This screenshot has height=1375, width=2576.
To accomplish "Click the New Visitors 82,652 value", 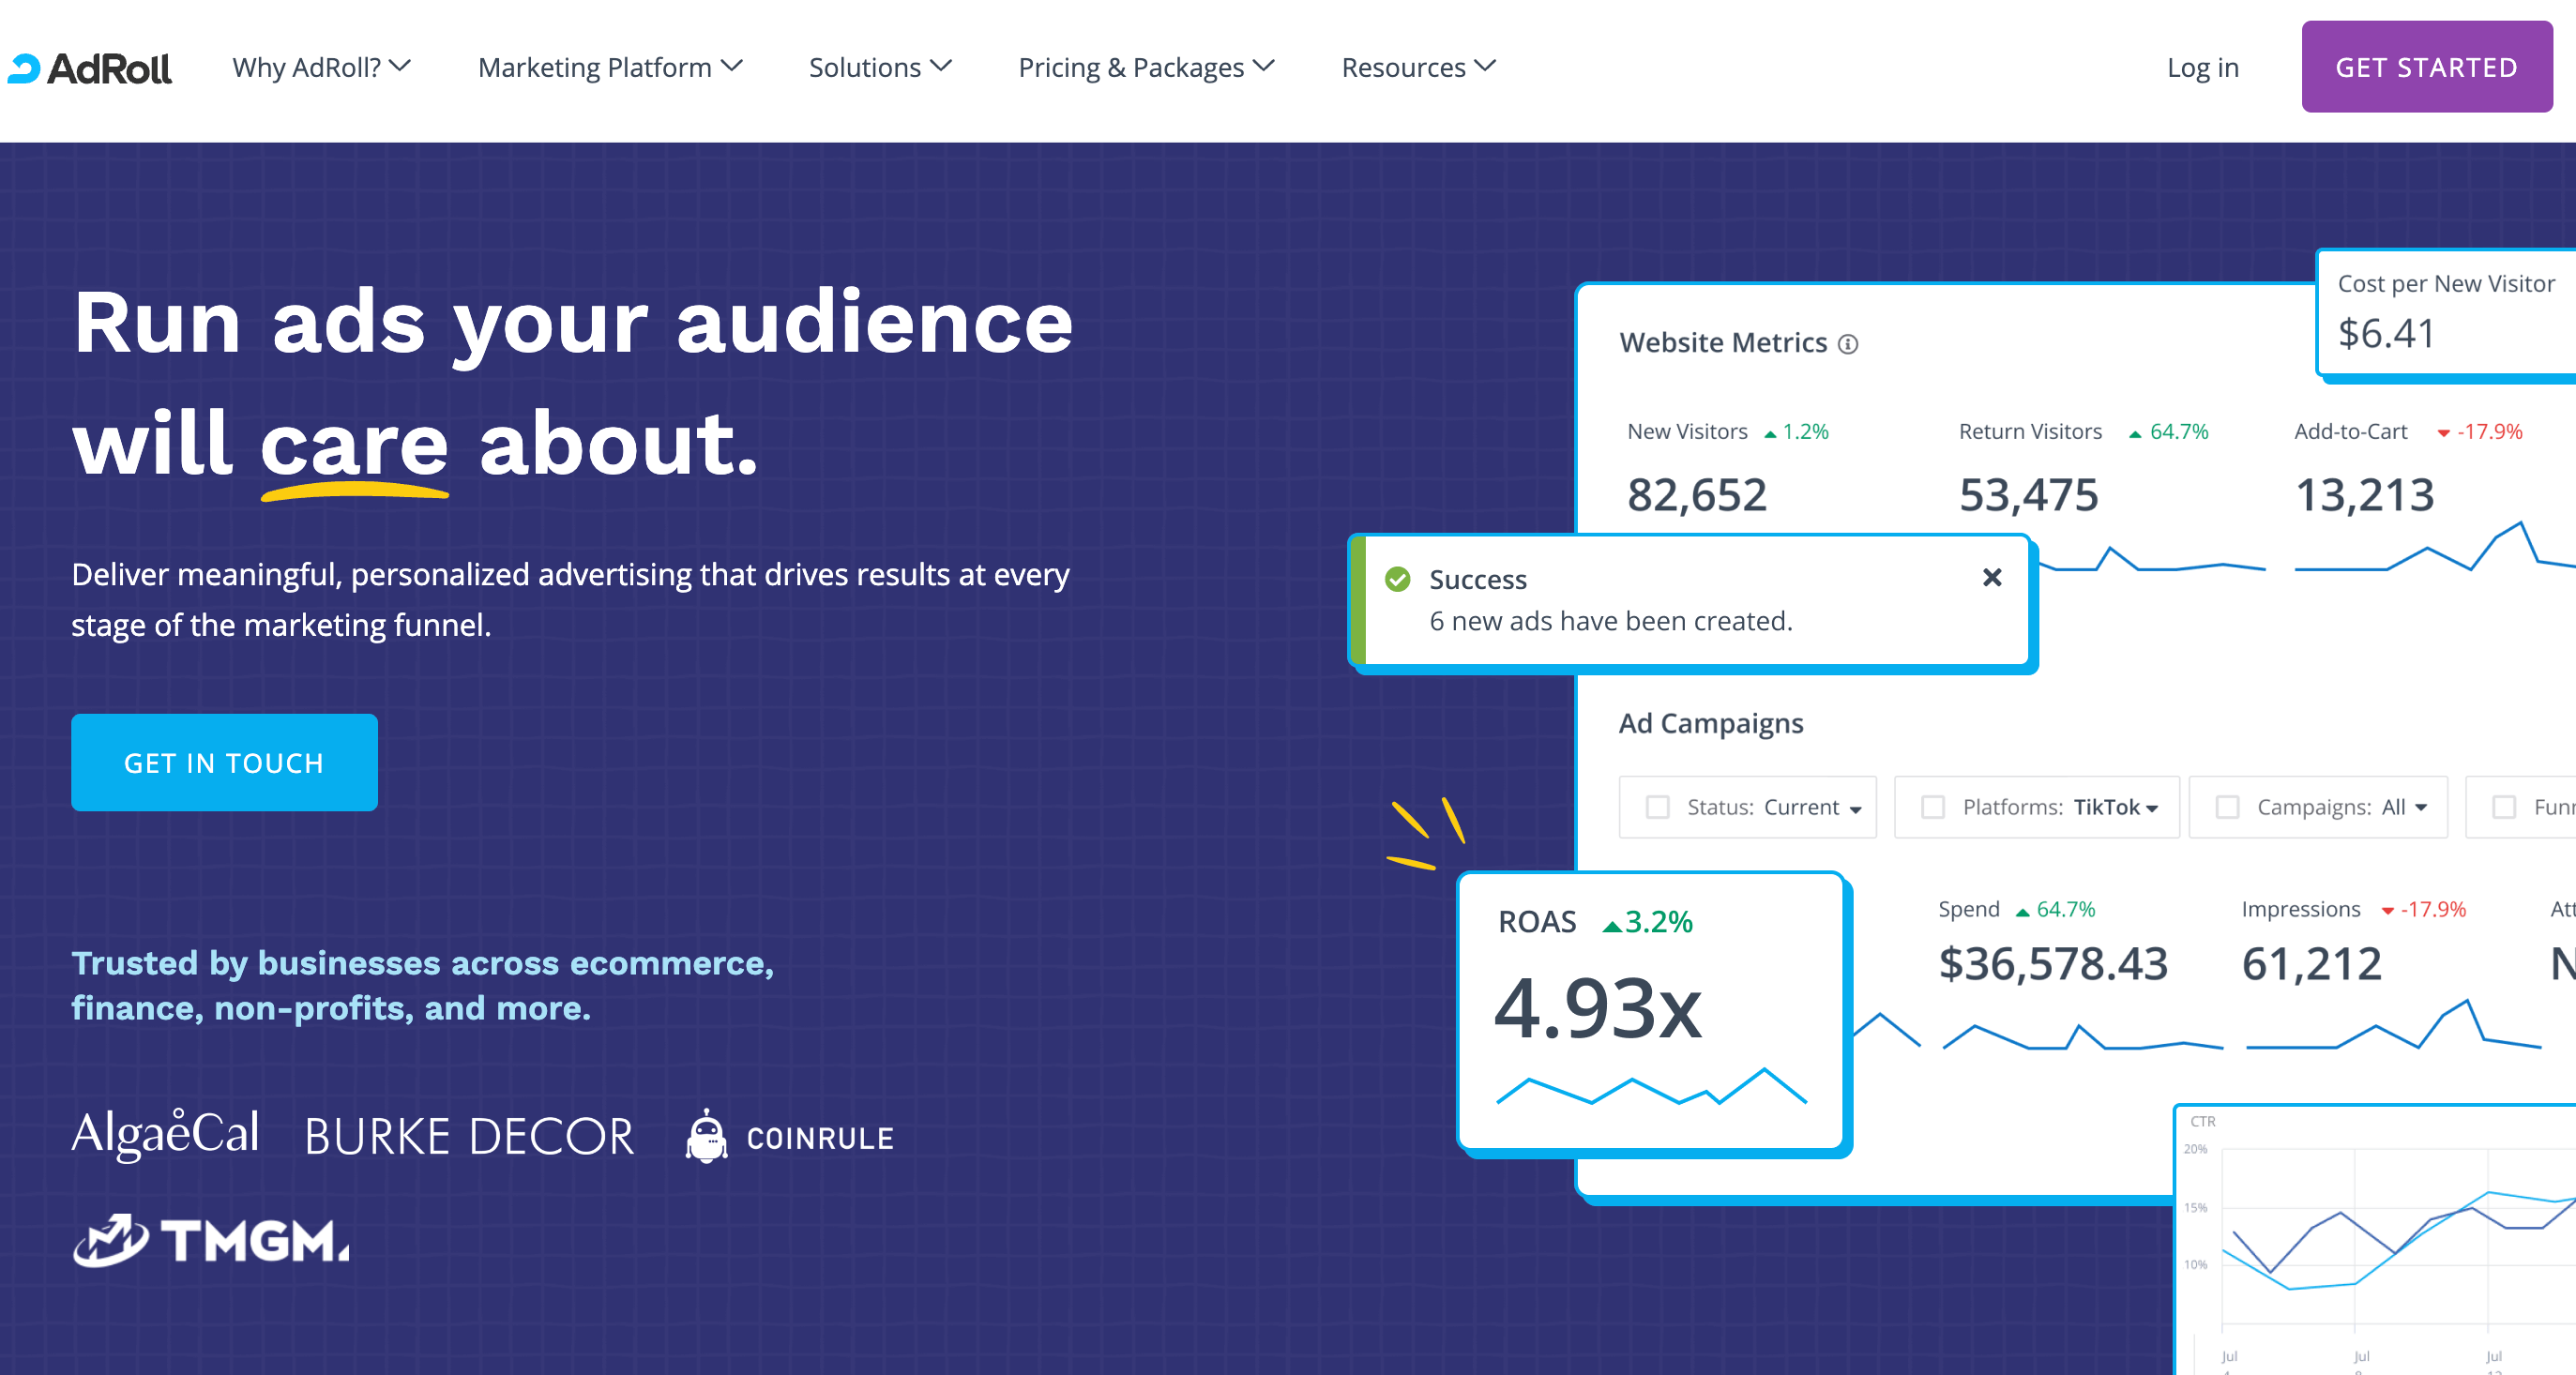I will click(x=1697, y=495).
